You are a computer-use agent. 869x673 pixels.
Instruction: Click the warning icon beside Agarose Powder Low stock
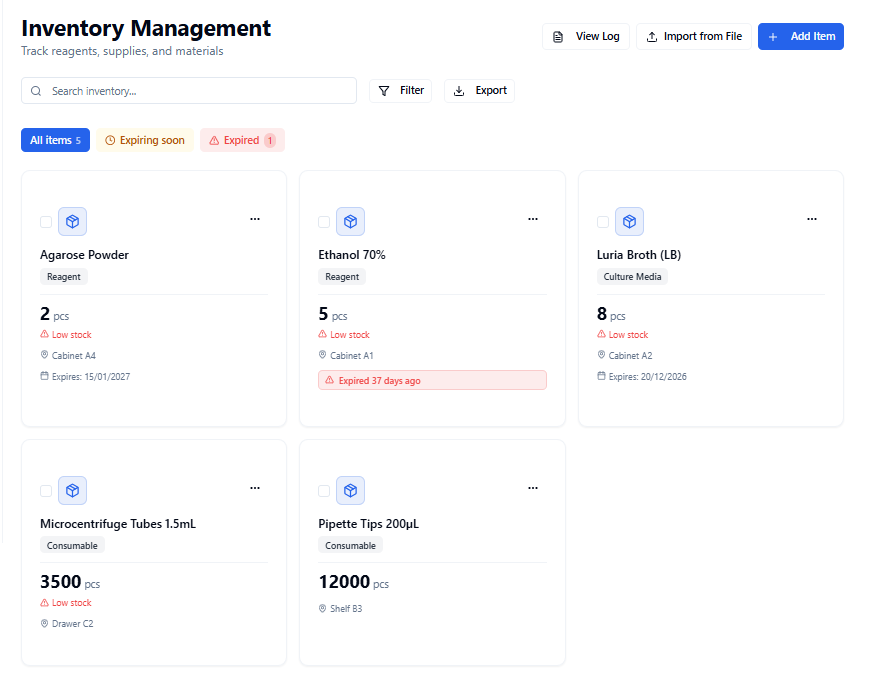point(44,334)
